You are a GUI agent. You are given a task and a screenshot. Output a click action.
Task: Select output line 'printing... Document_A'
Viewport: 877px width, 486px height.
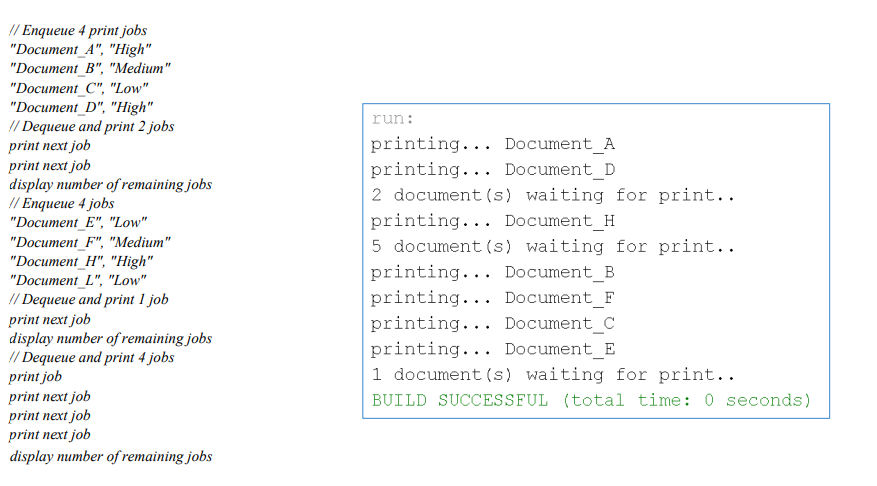pyautogui.click(x=493, y=144)
